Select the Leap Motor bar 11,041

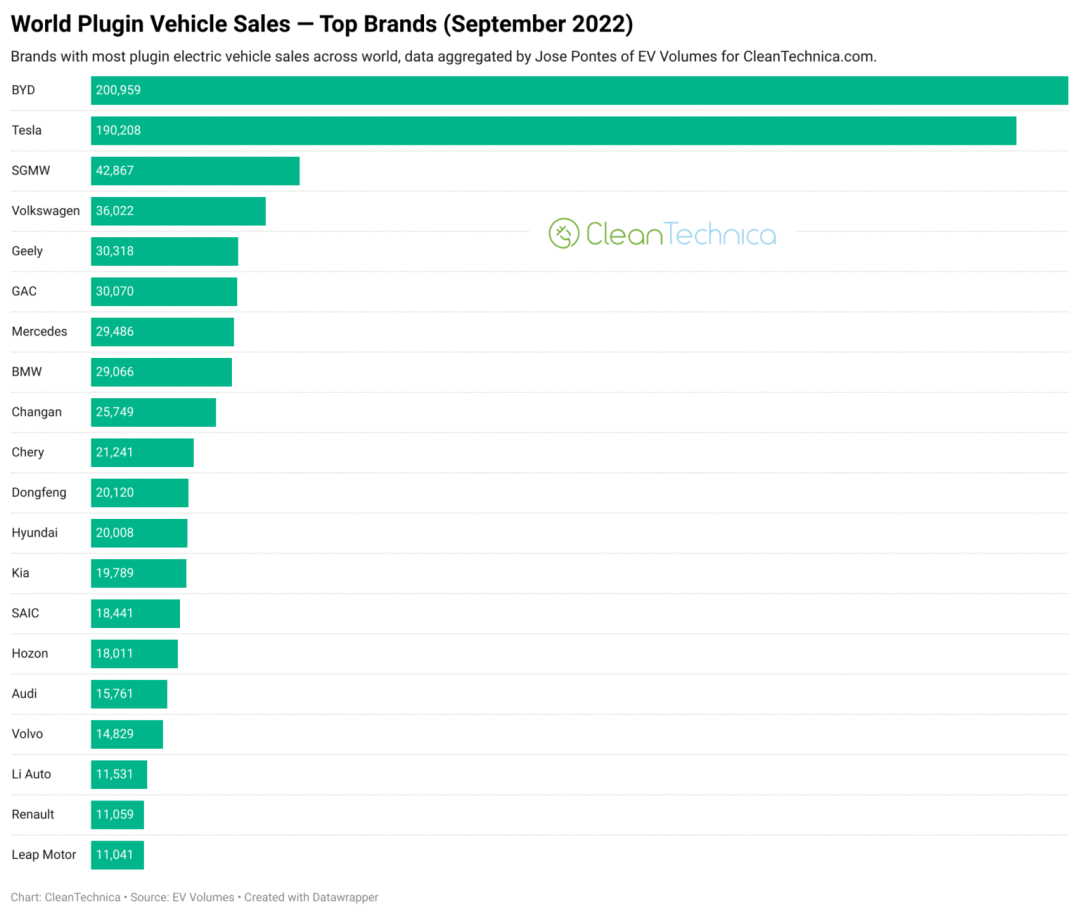pos(117,855)
